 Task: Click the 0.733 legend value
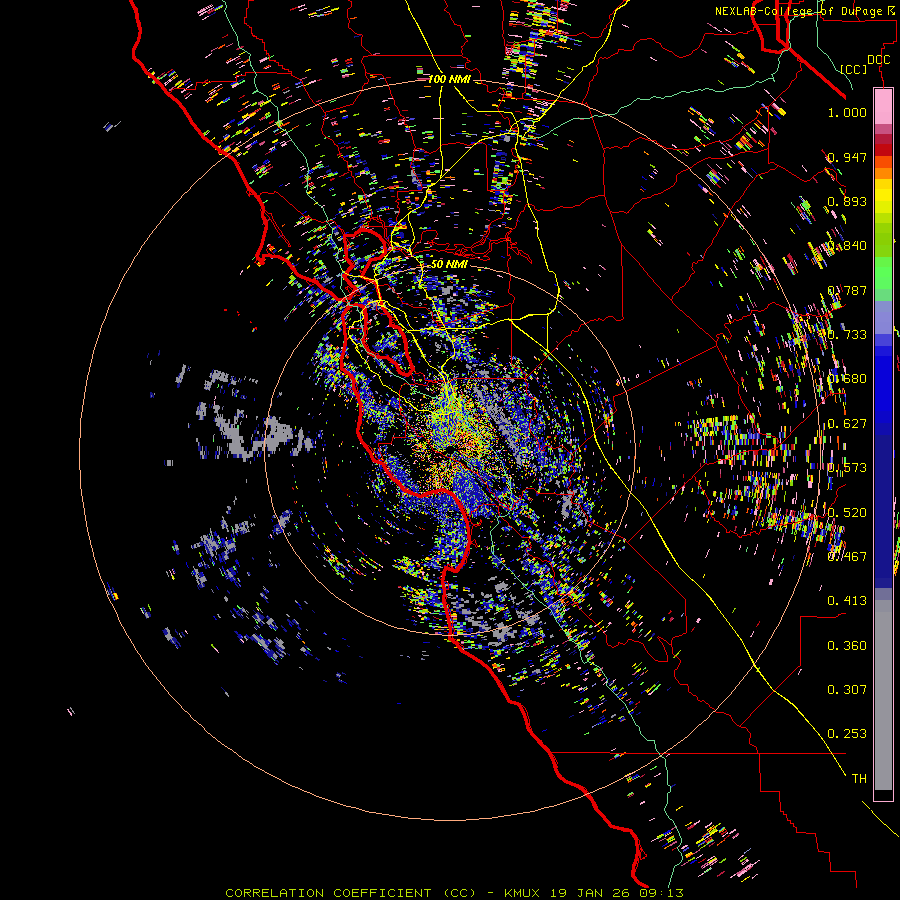[847, 335]
